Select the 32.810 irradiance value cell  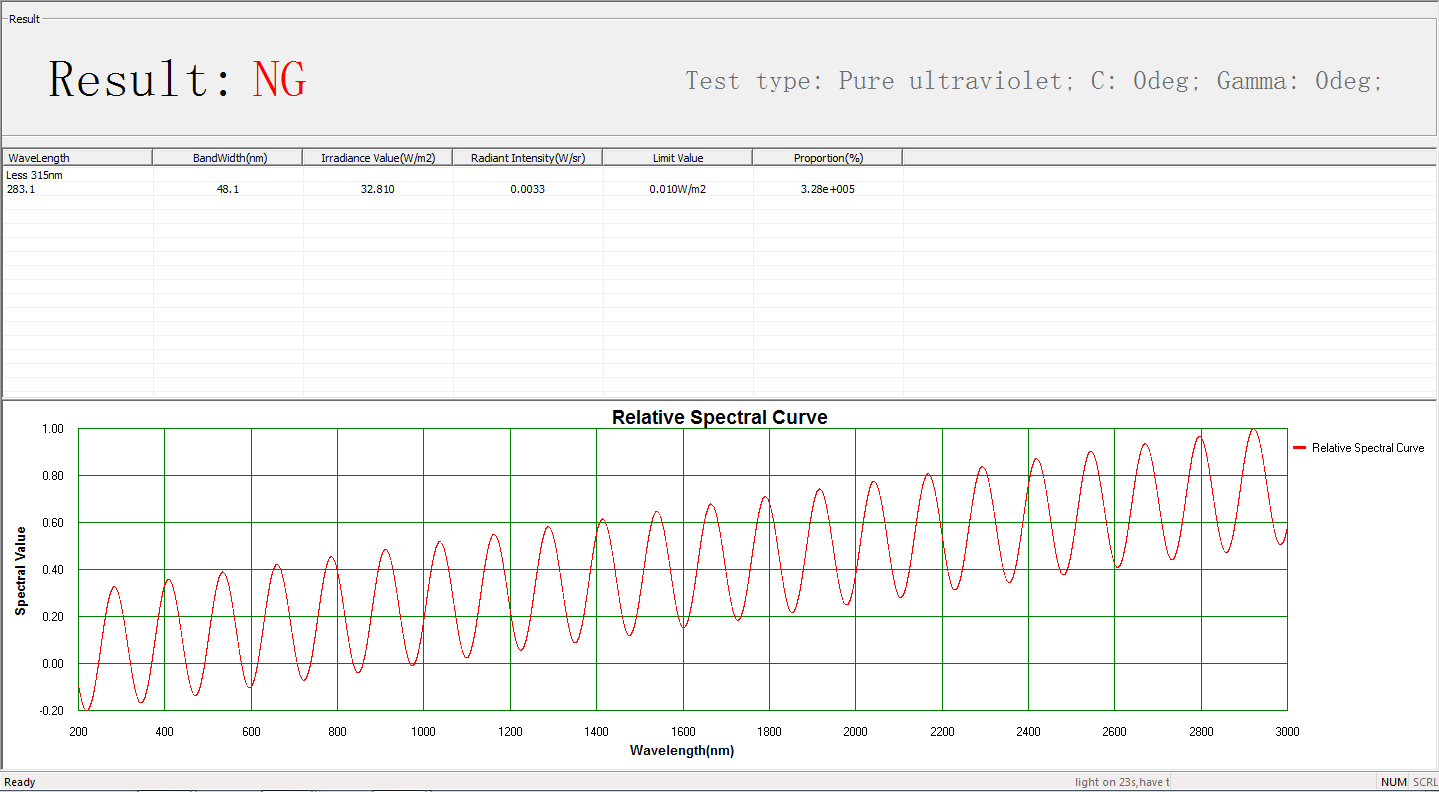pos(378,189)
